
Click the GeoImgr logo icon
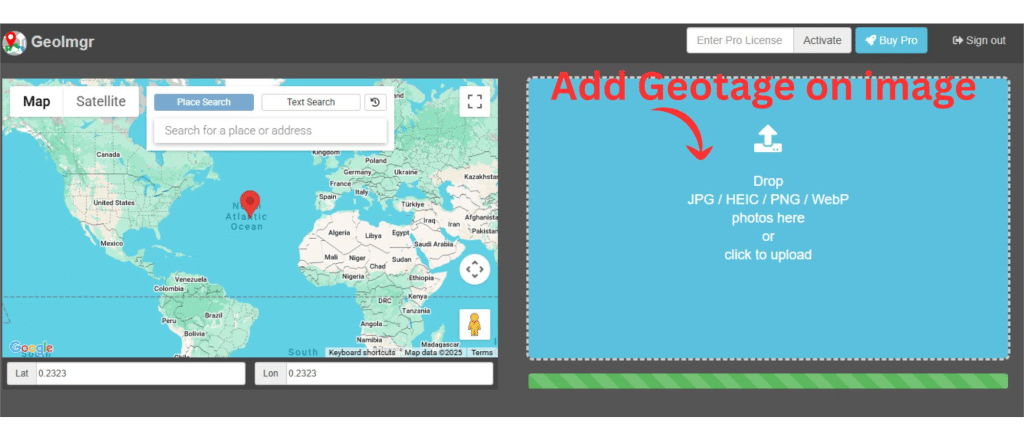14,42
